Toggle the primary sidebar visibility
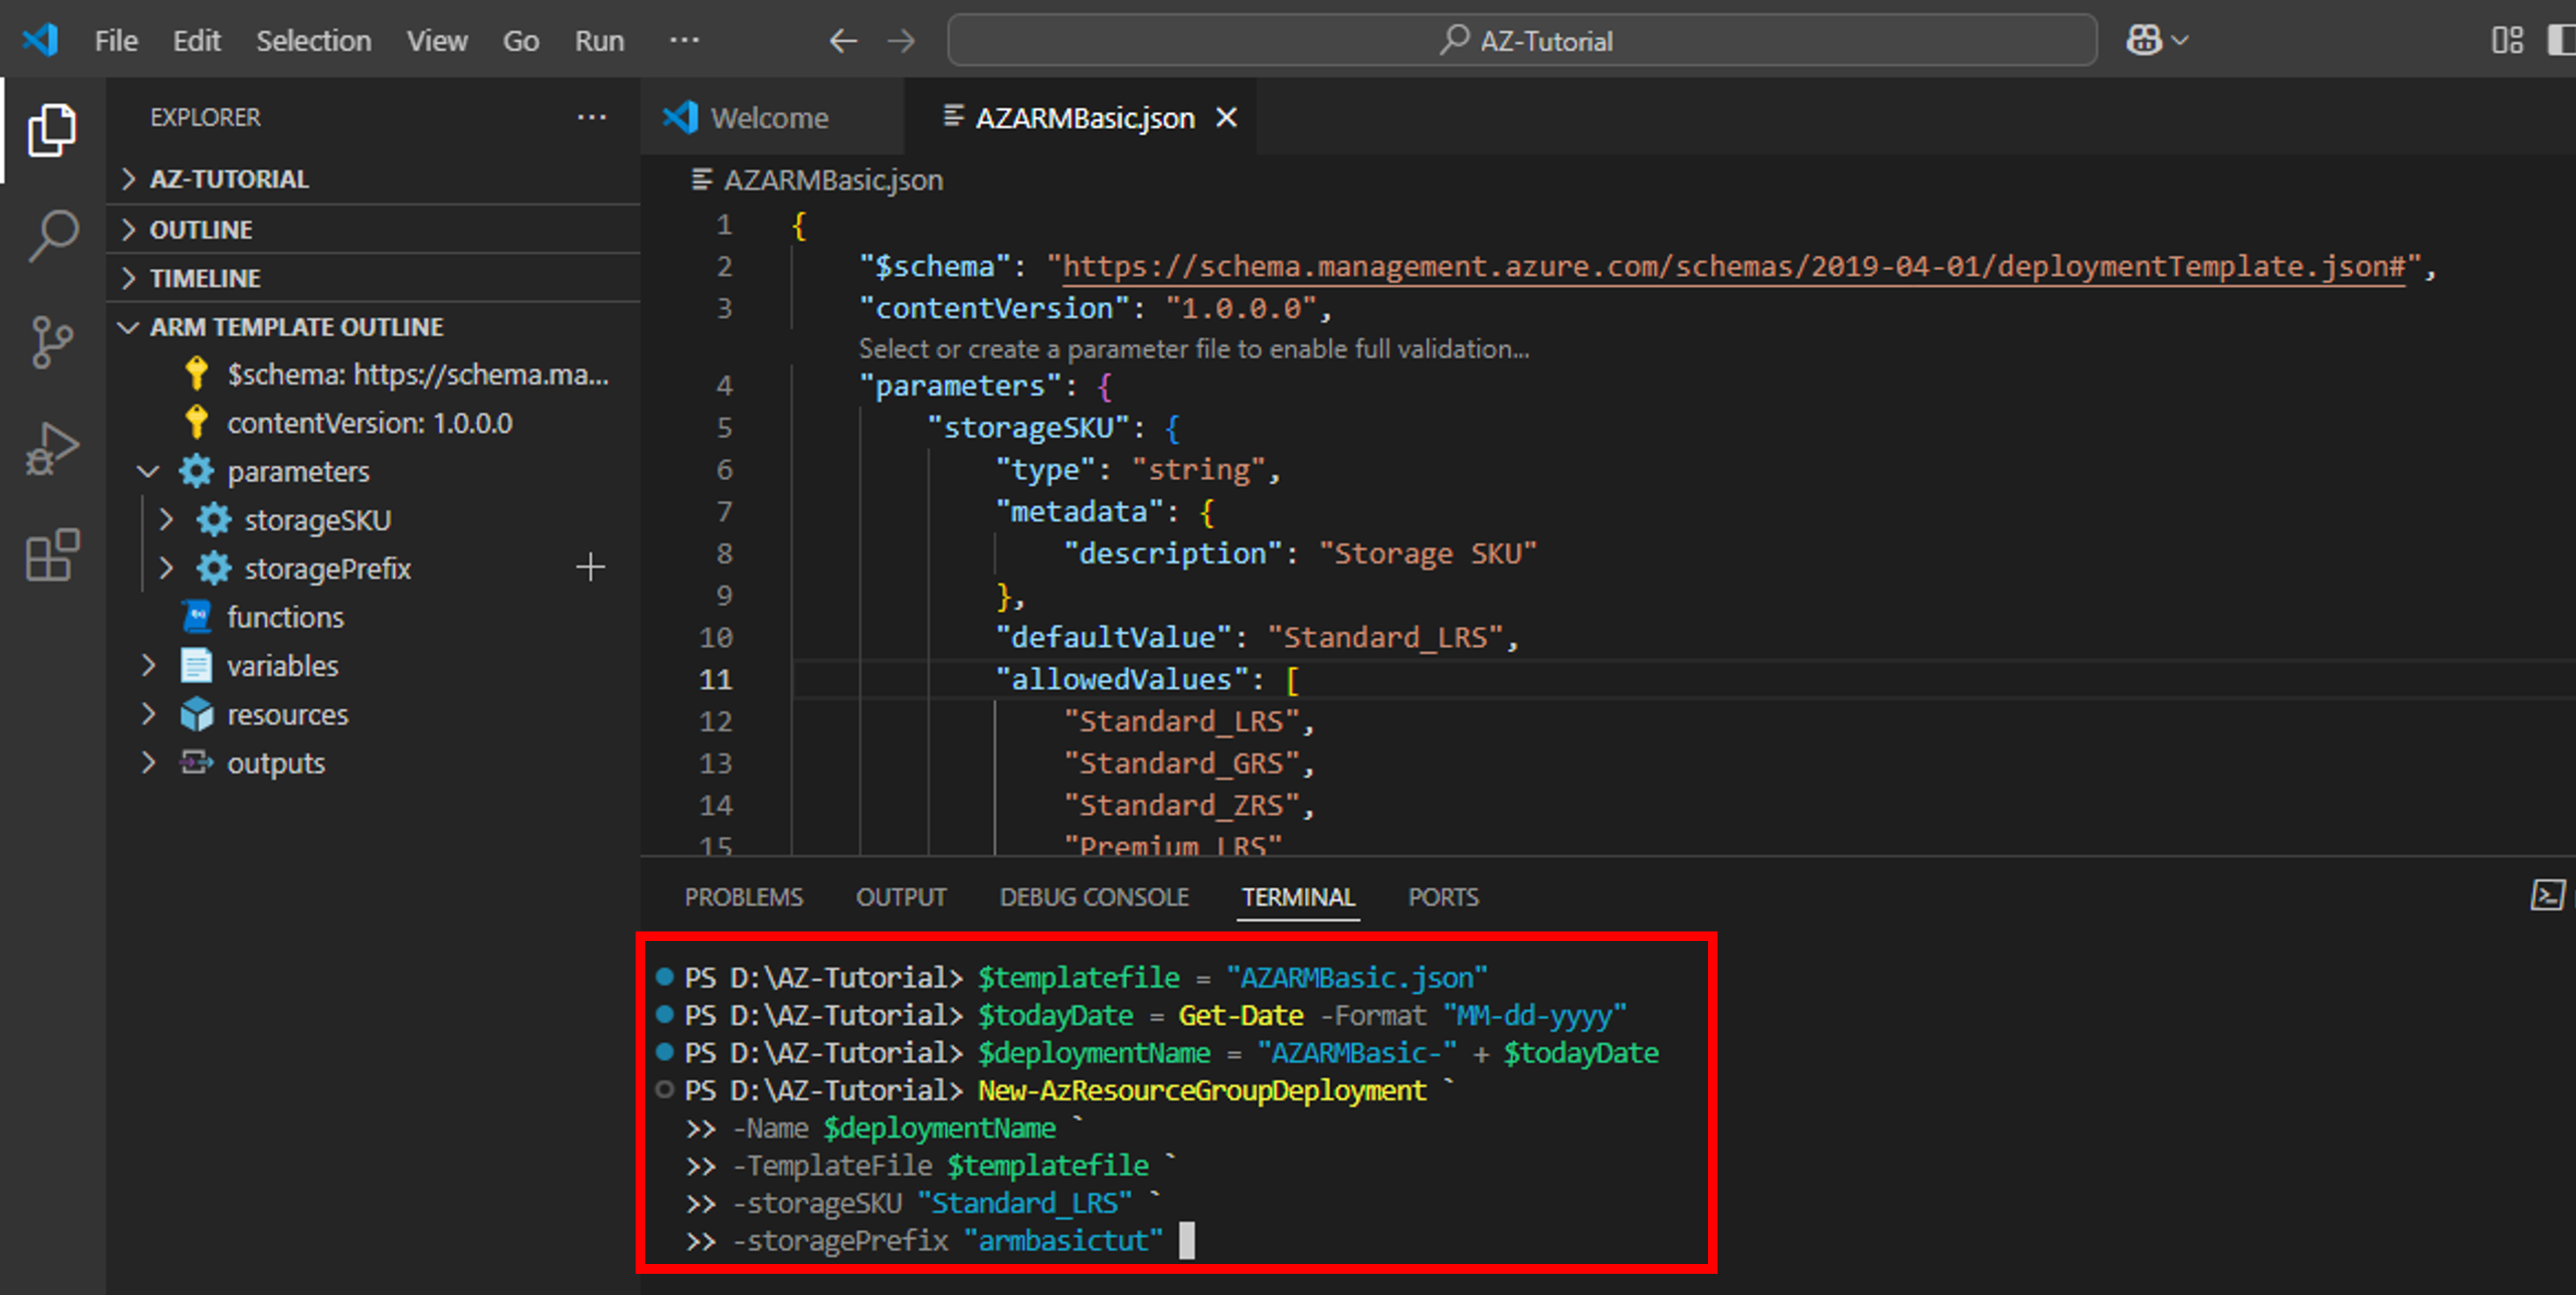Screen dimensions: 2576x1295 2562,40
